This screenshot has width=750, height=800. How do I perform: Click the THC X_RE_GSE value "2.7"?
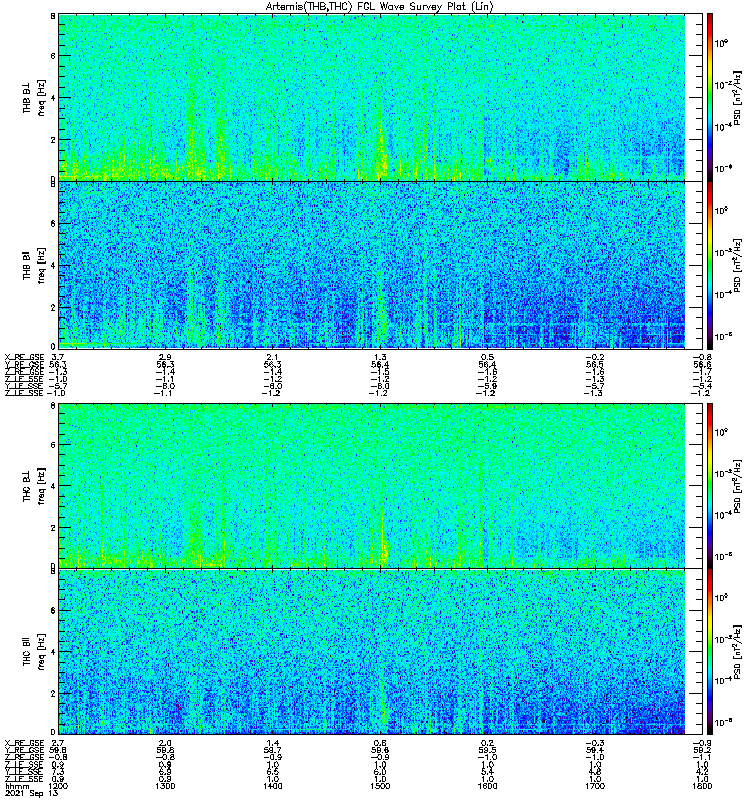(x=58, y=743)
